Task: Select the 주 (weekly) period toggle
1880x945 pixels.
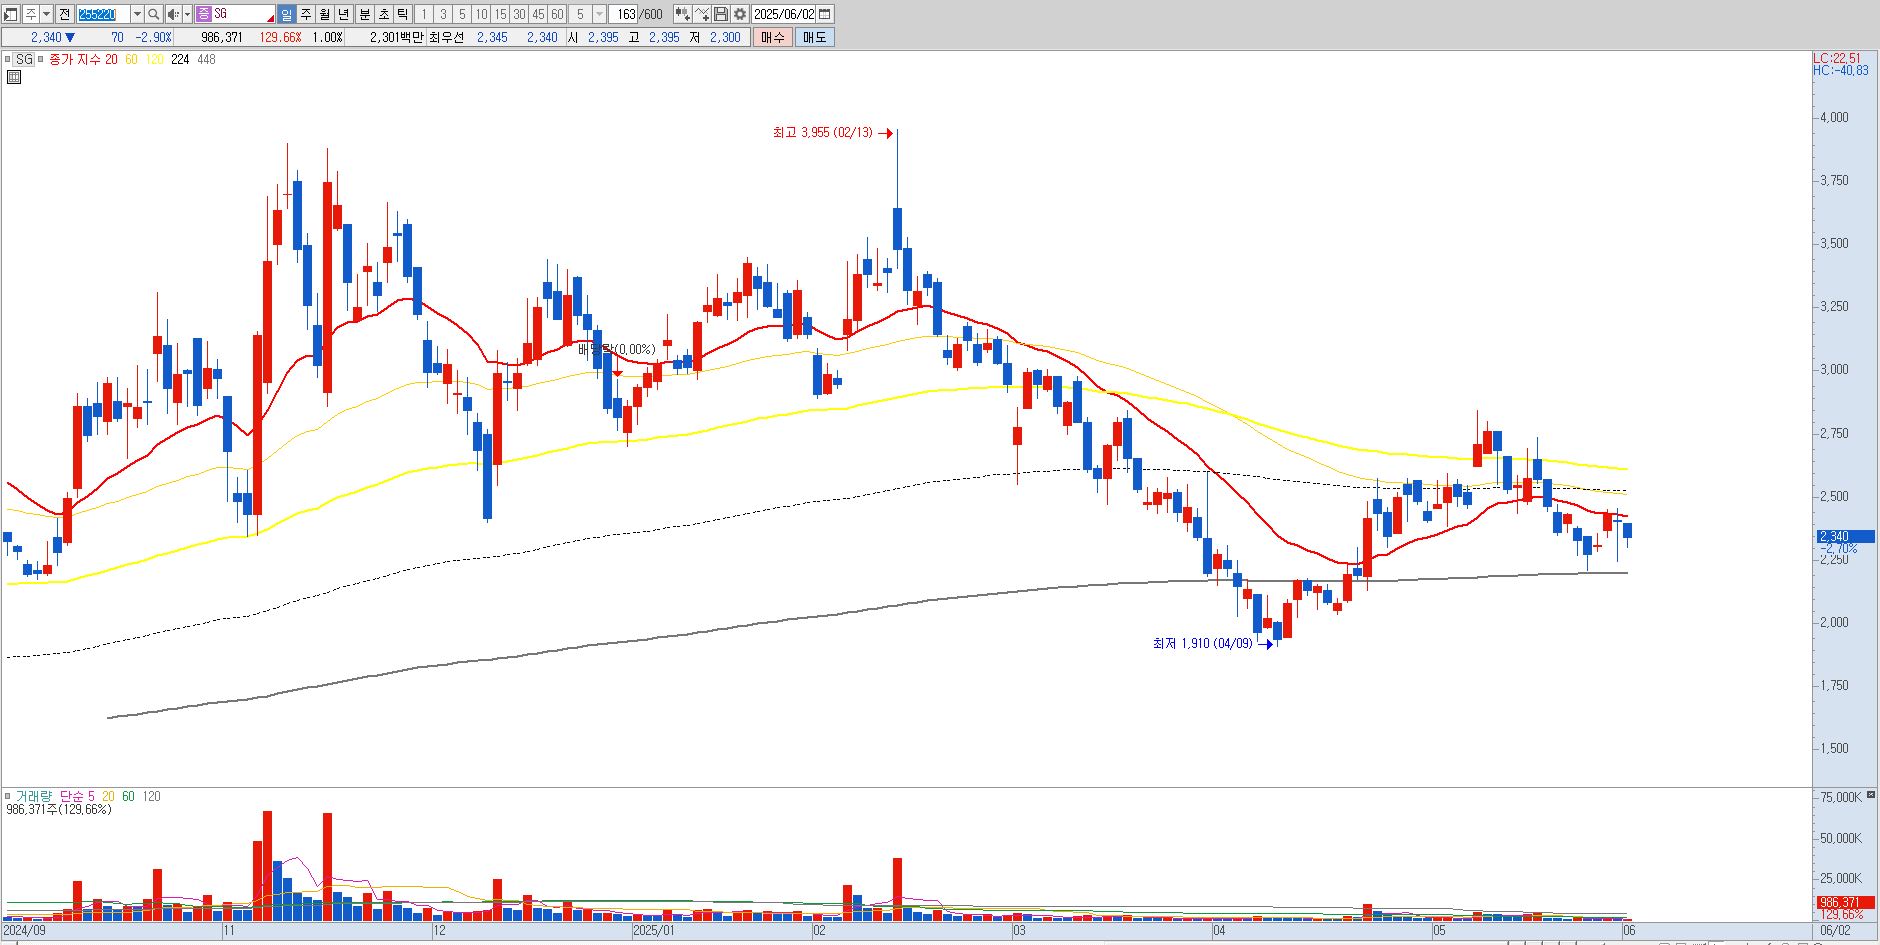Action: (306, 14)
